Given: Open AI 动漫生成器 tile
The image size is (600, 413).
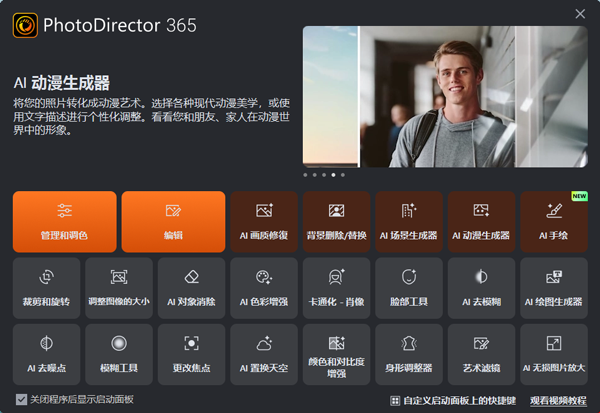Looking at the screenshot, I should pos(481,222).
